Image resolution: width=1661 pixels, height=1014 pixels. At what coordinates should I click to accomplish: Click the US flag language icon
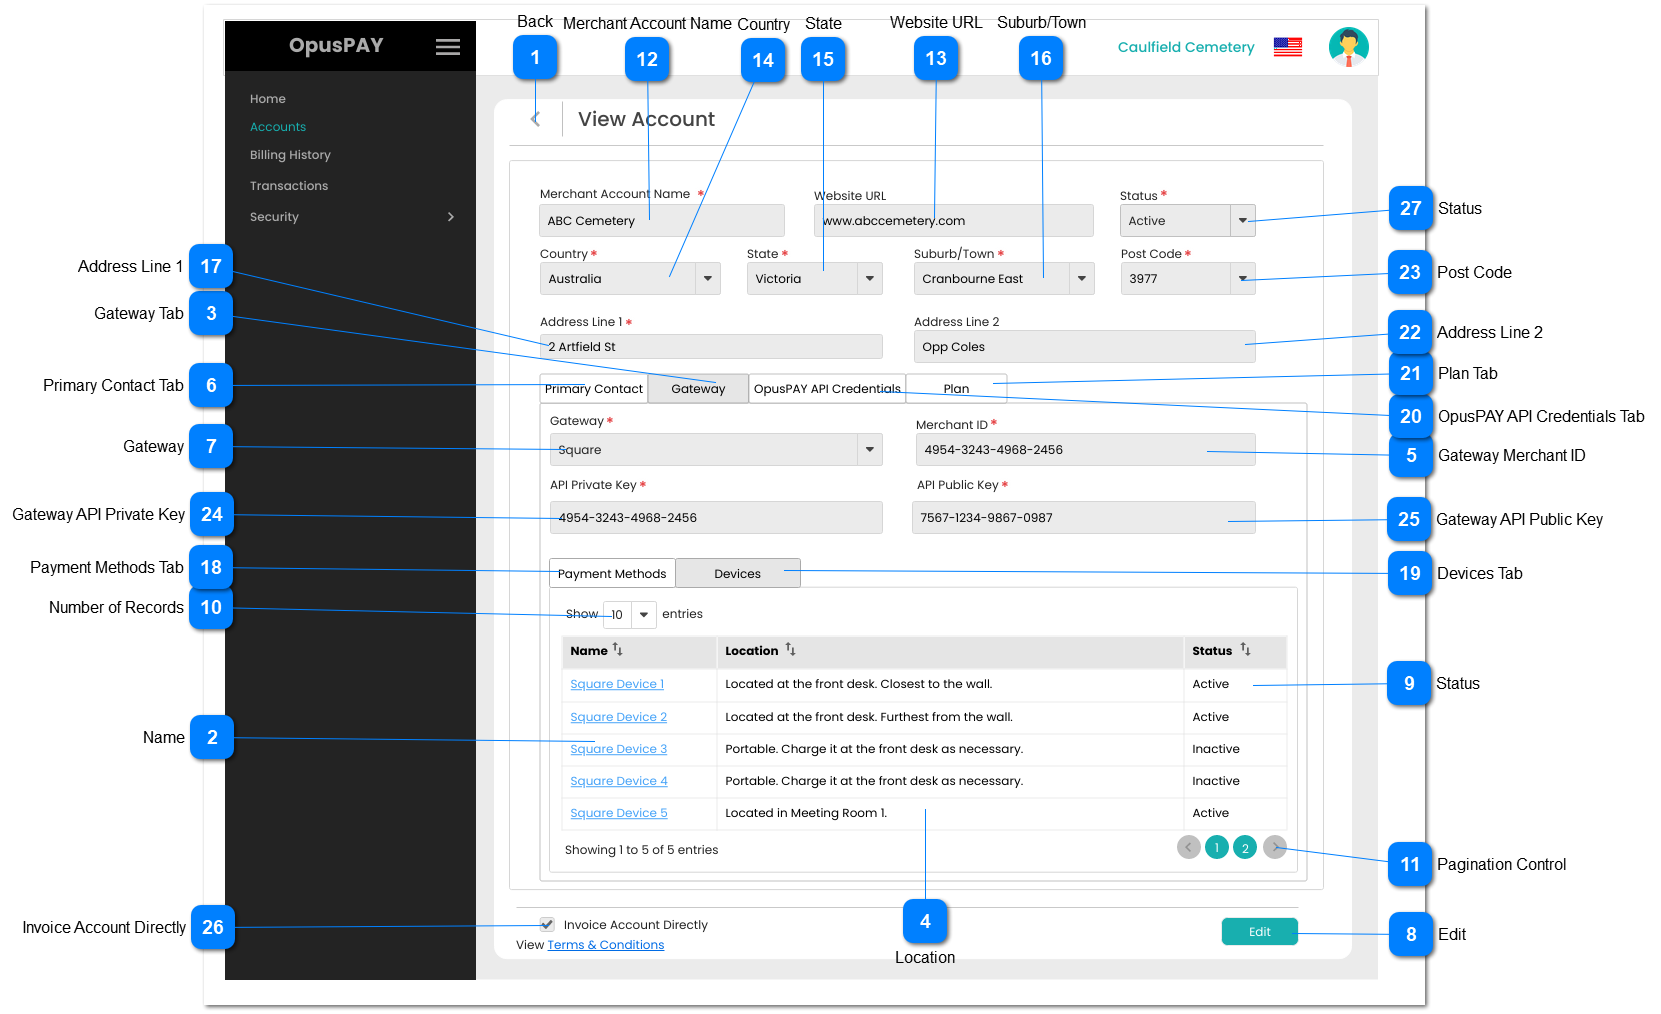point(1287,47)
